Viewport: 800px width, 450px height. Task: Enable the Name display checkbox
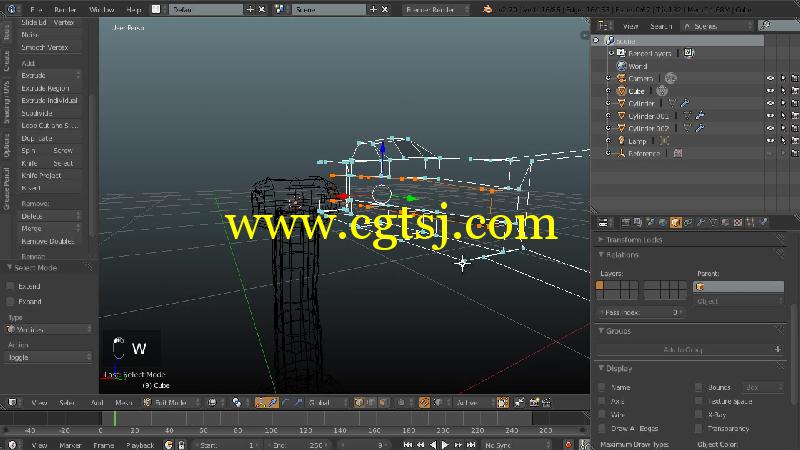[602, 387]
